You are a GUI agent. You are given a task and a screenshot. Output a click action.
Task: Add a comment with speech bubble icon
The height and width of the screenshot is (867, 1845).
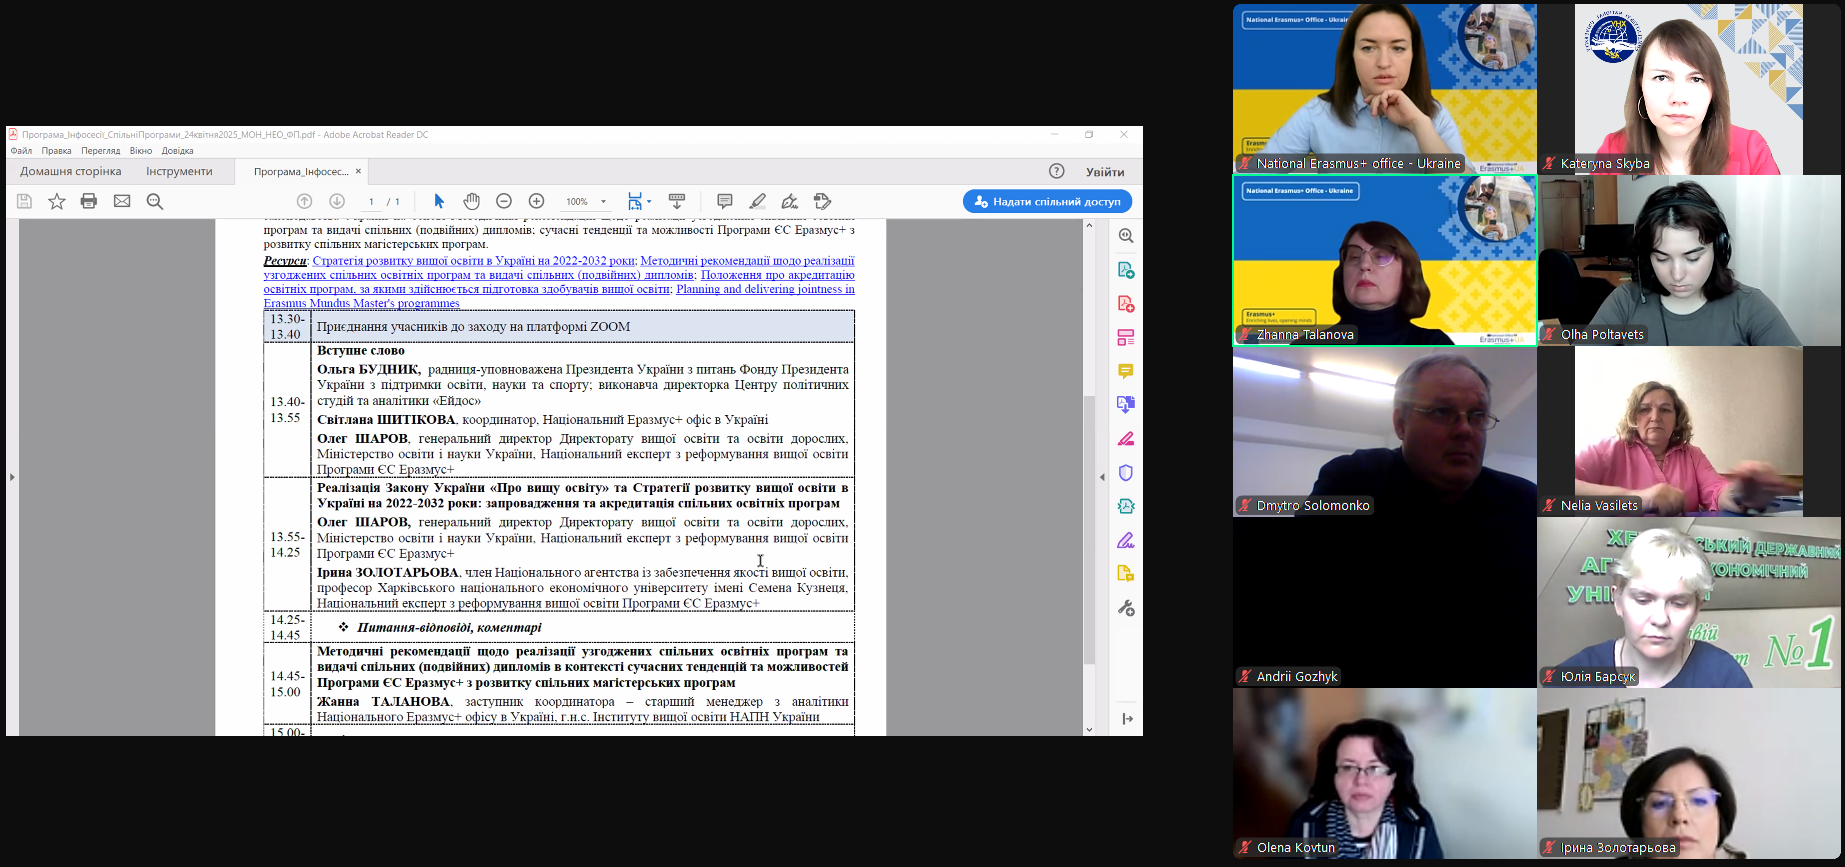(x=725, y=201)
